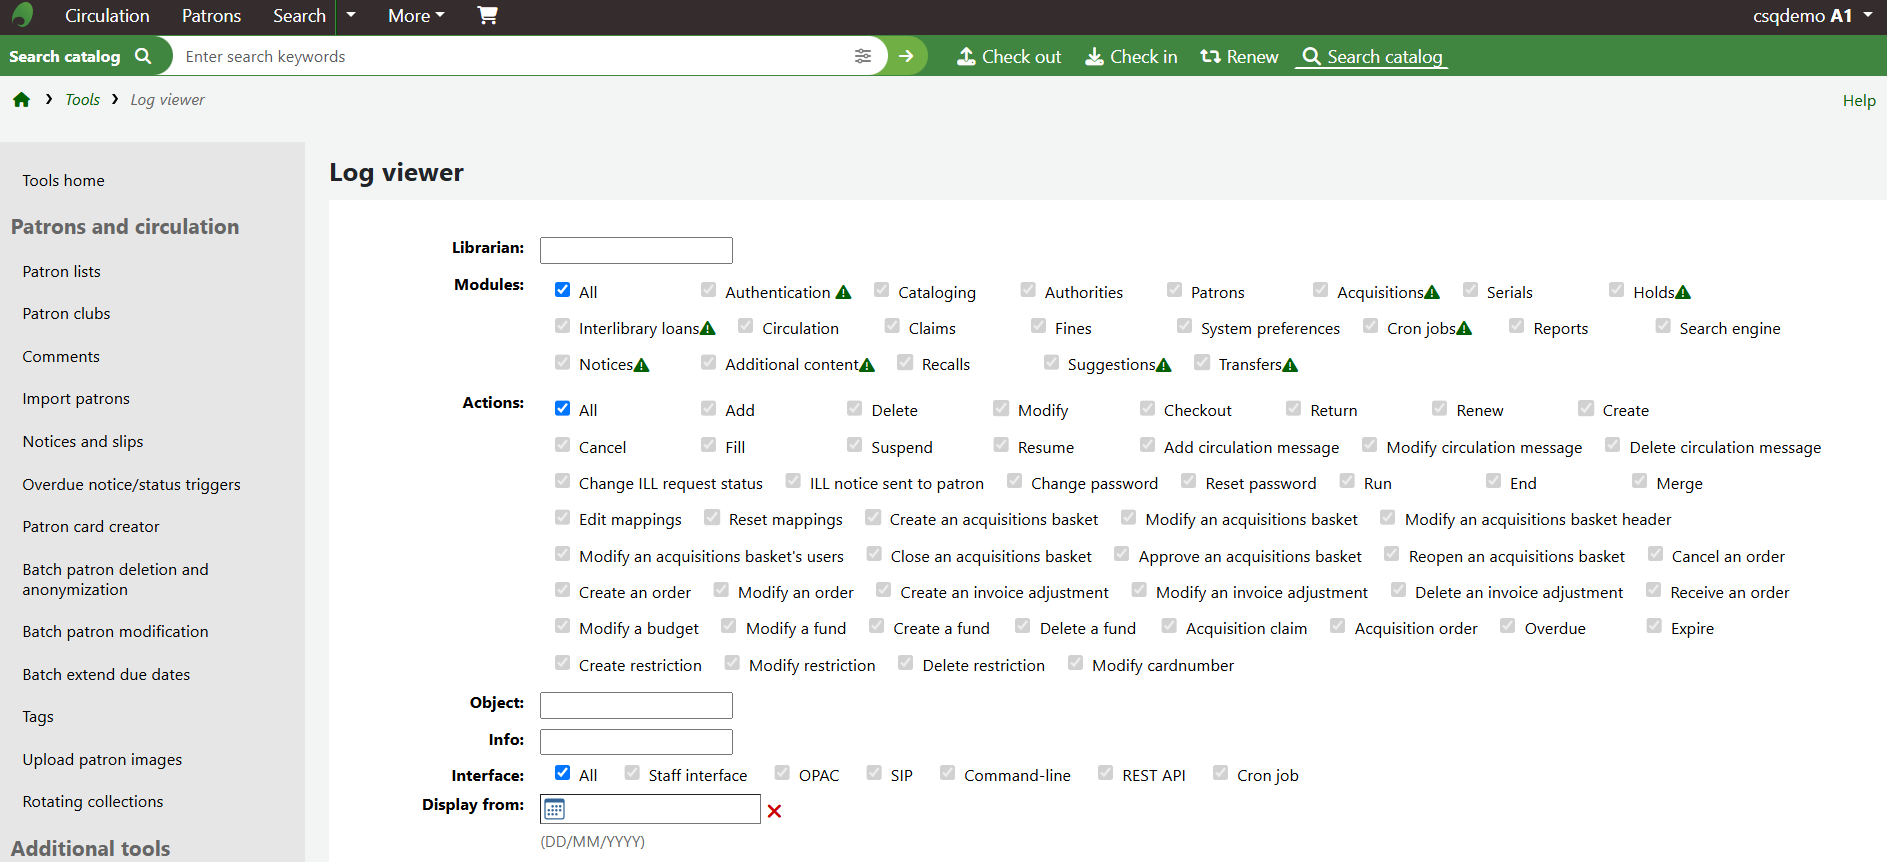The width and height of the screenshot is (1887, 862).
Task: Switch to Check out search mode
Action: click(1009, 57)
